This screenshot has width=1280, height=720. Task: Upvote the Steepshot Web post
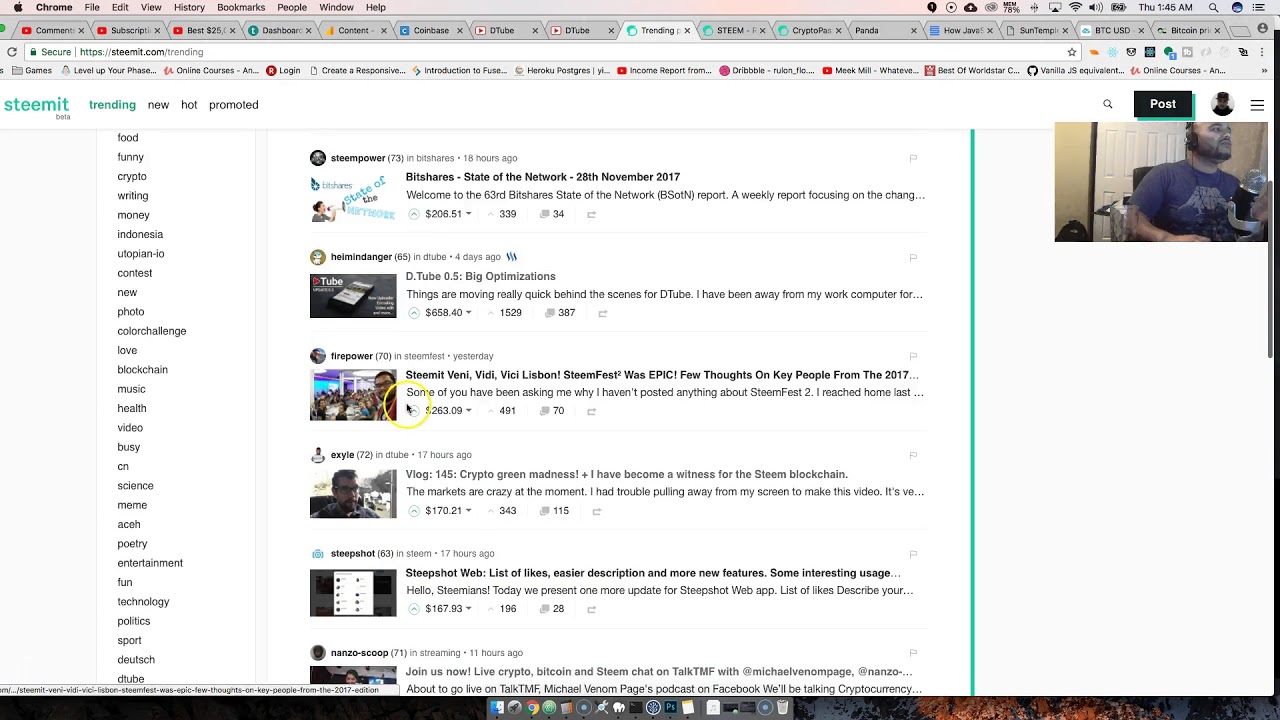click(x=414, y=609)
